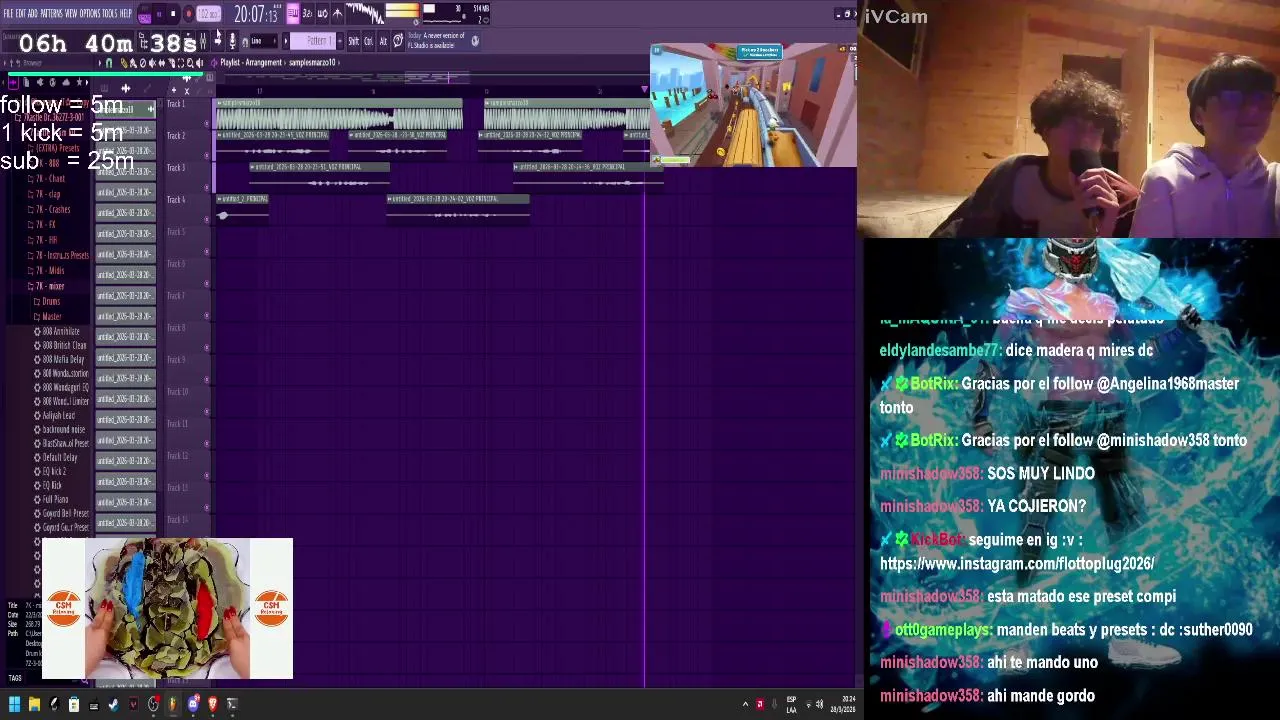Screen dimensions: 1280x720
Task: Open File Explorer from taskbar
Action: 34,704
